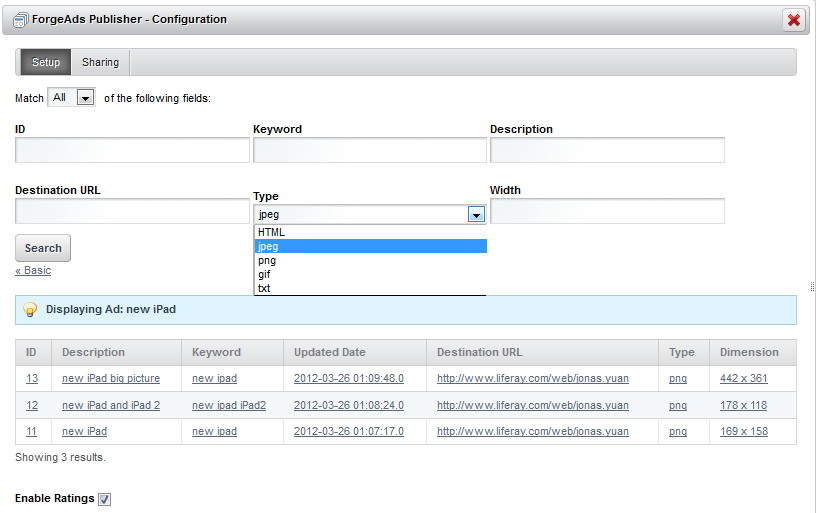816x513 pixels.
Task: Click the 442 x 361 dimension link
Action: 744,378
